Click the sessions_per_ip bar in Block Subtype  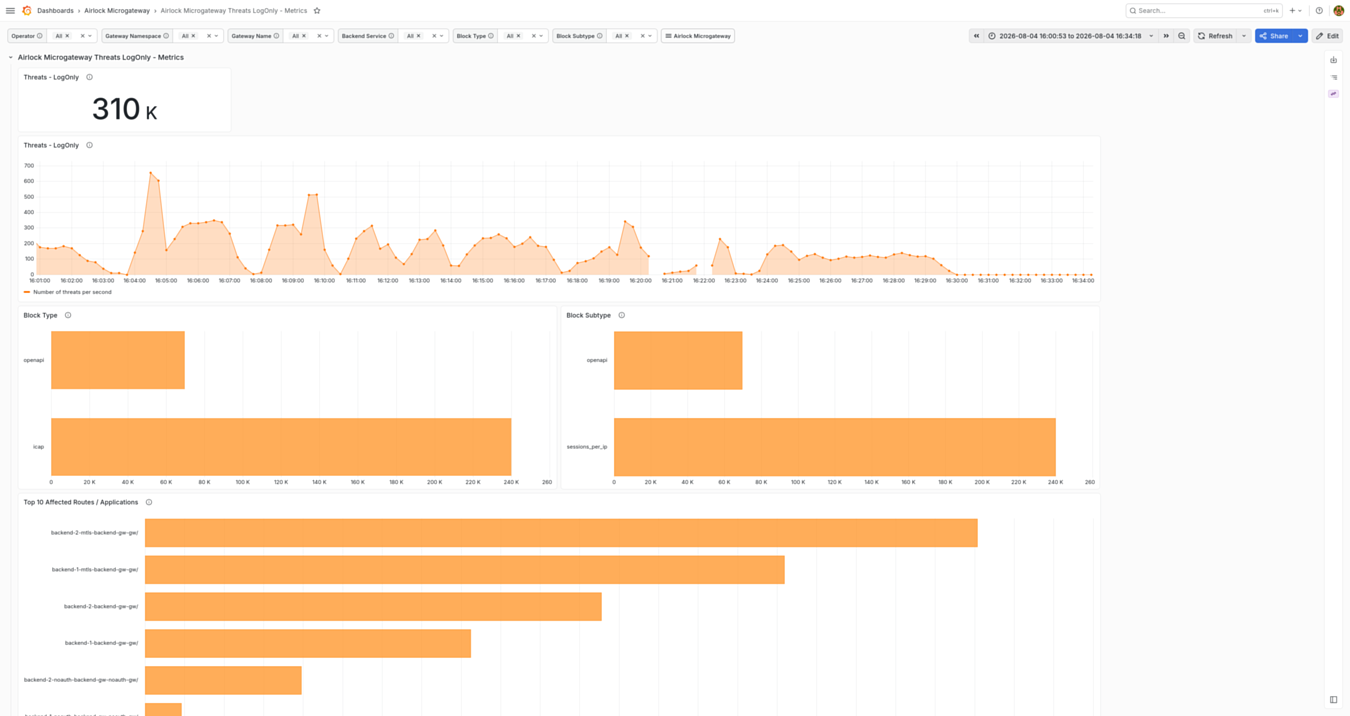point(835,447)
